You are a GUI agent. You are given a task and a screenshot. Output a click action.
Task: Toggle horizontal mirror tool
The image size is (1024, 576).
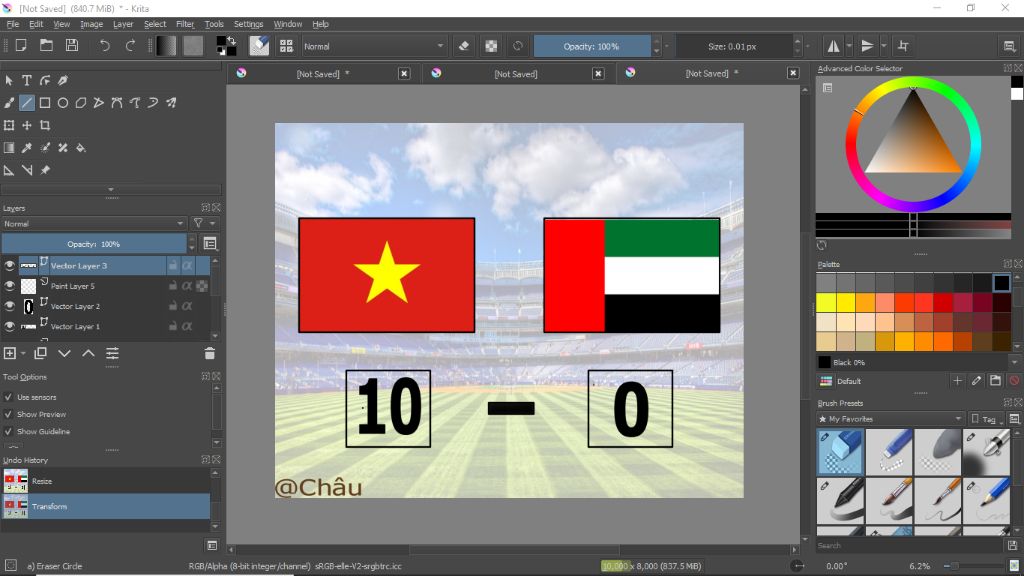833,46
